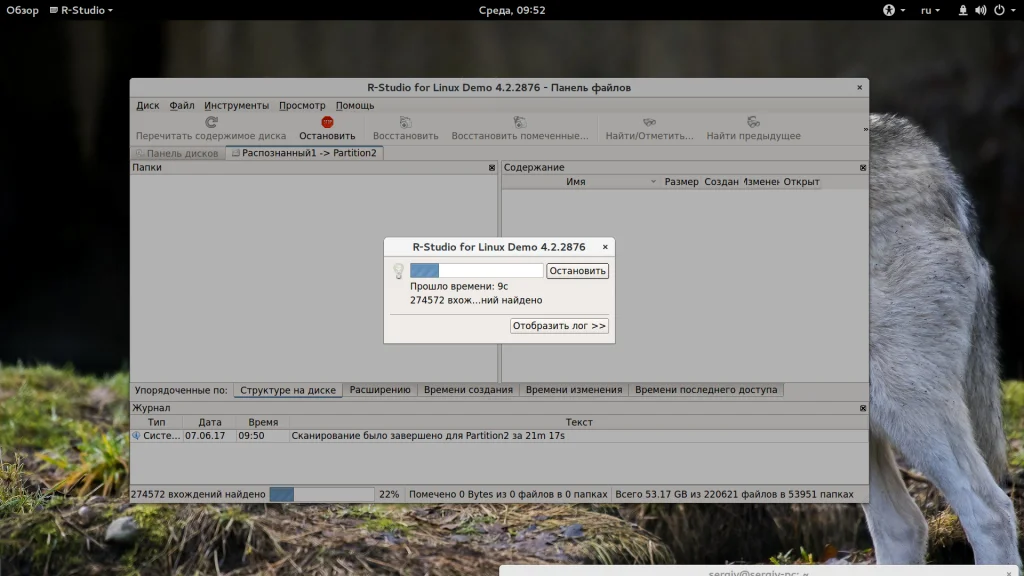Click Остановить button in progress dialog
The image size is (1024, 576).
577,270
